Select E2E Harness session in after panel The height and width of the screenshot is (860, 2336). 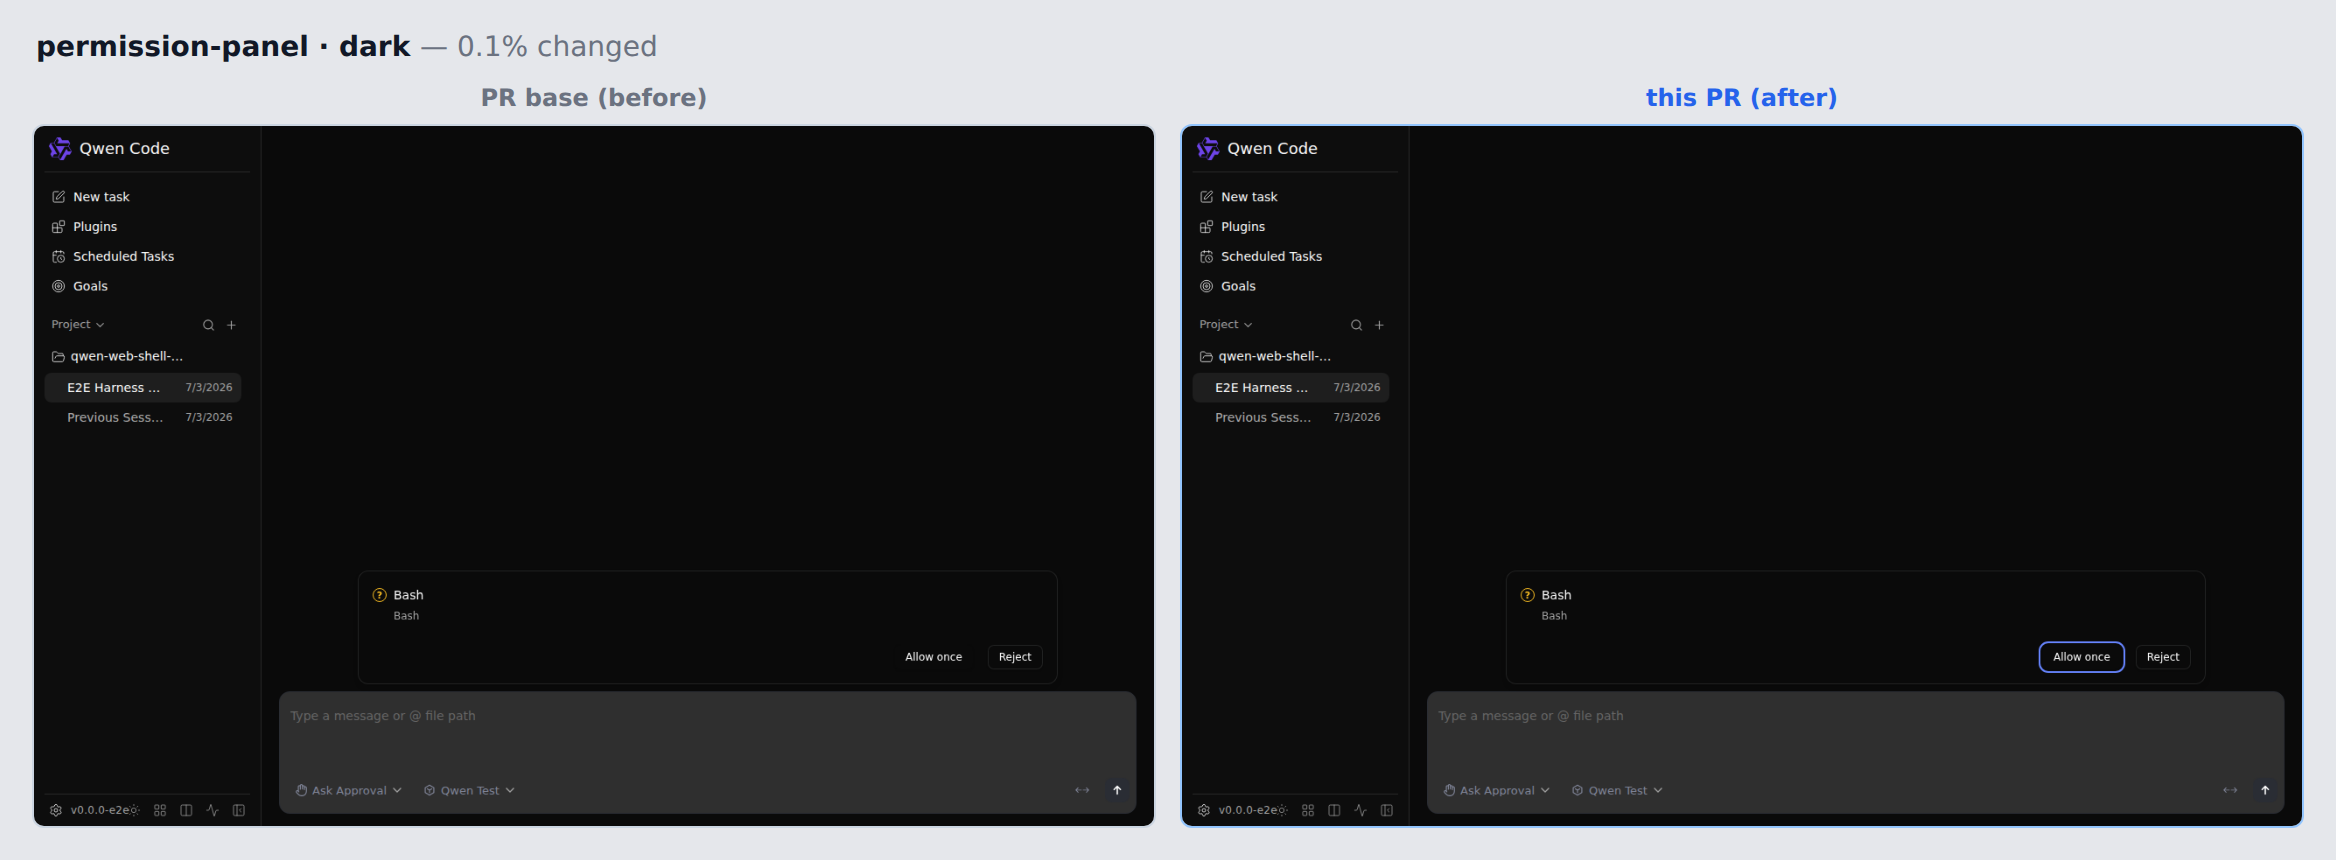(1291, 387)
